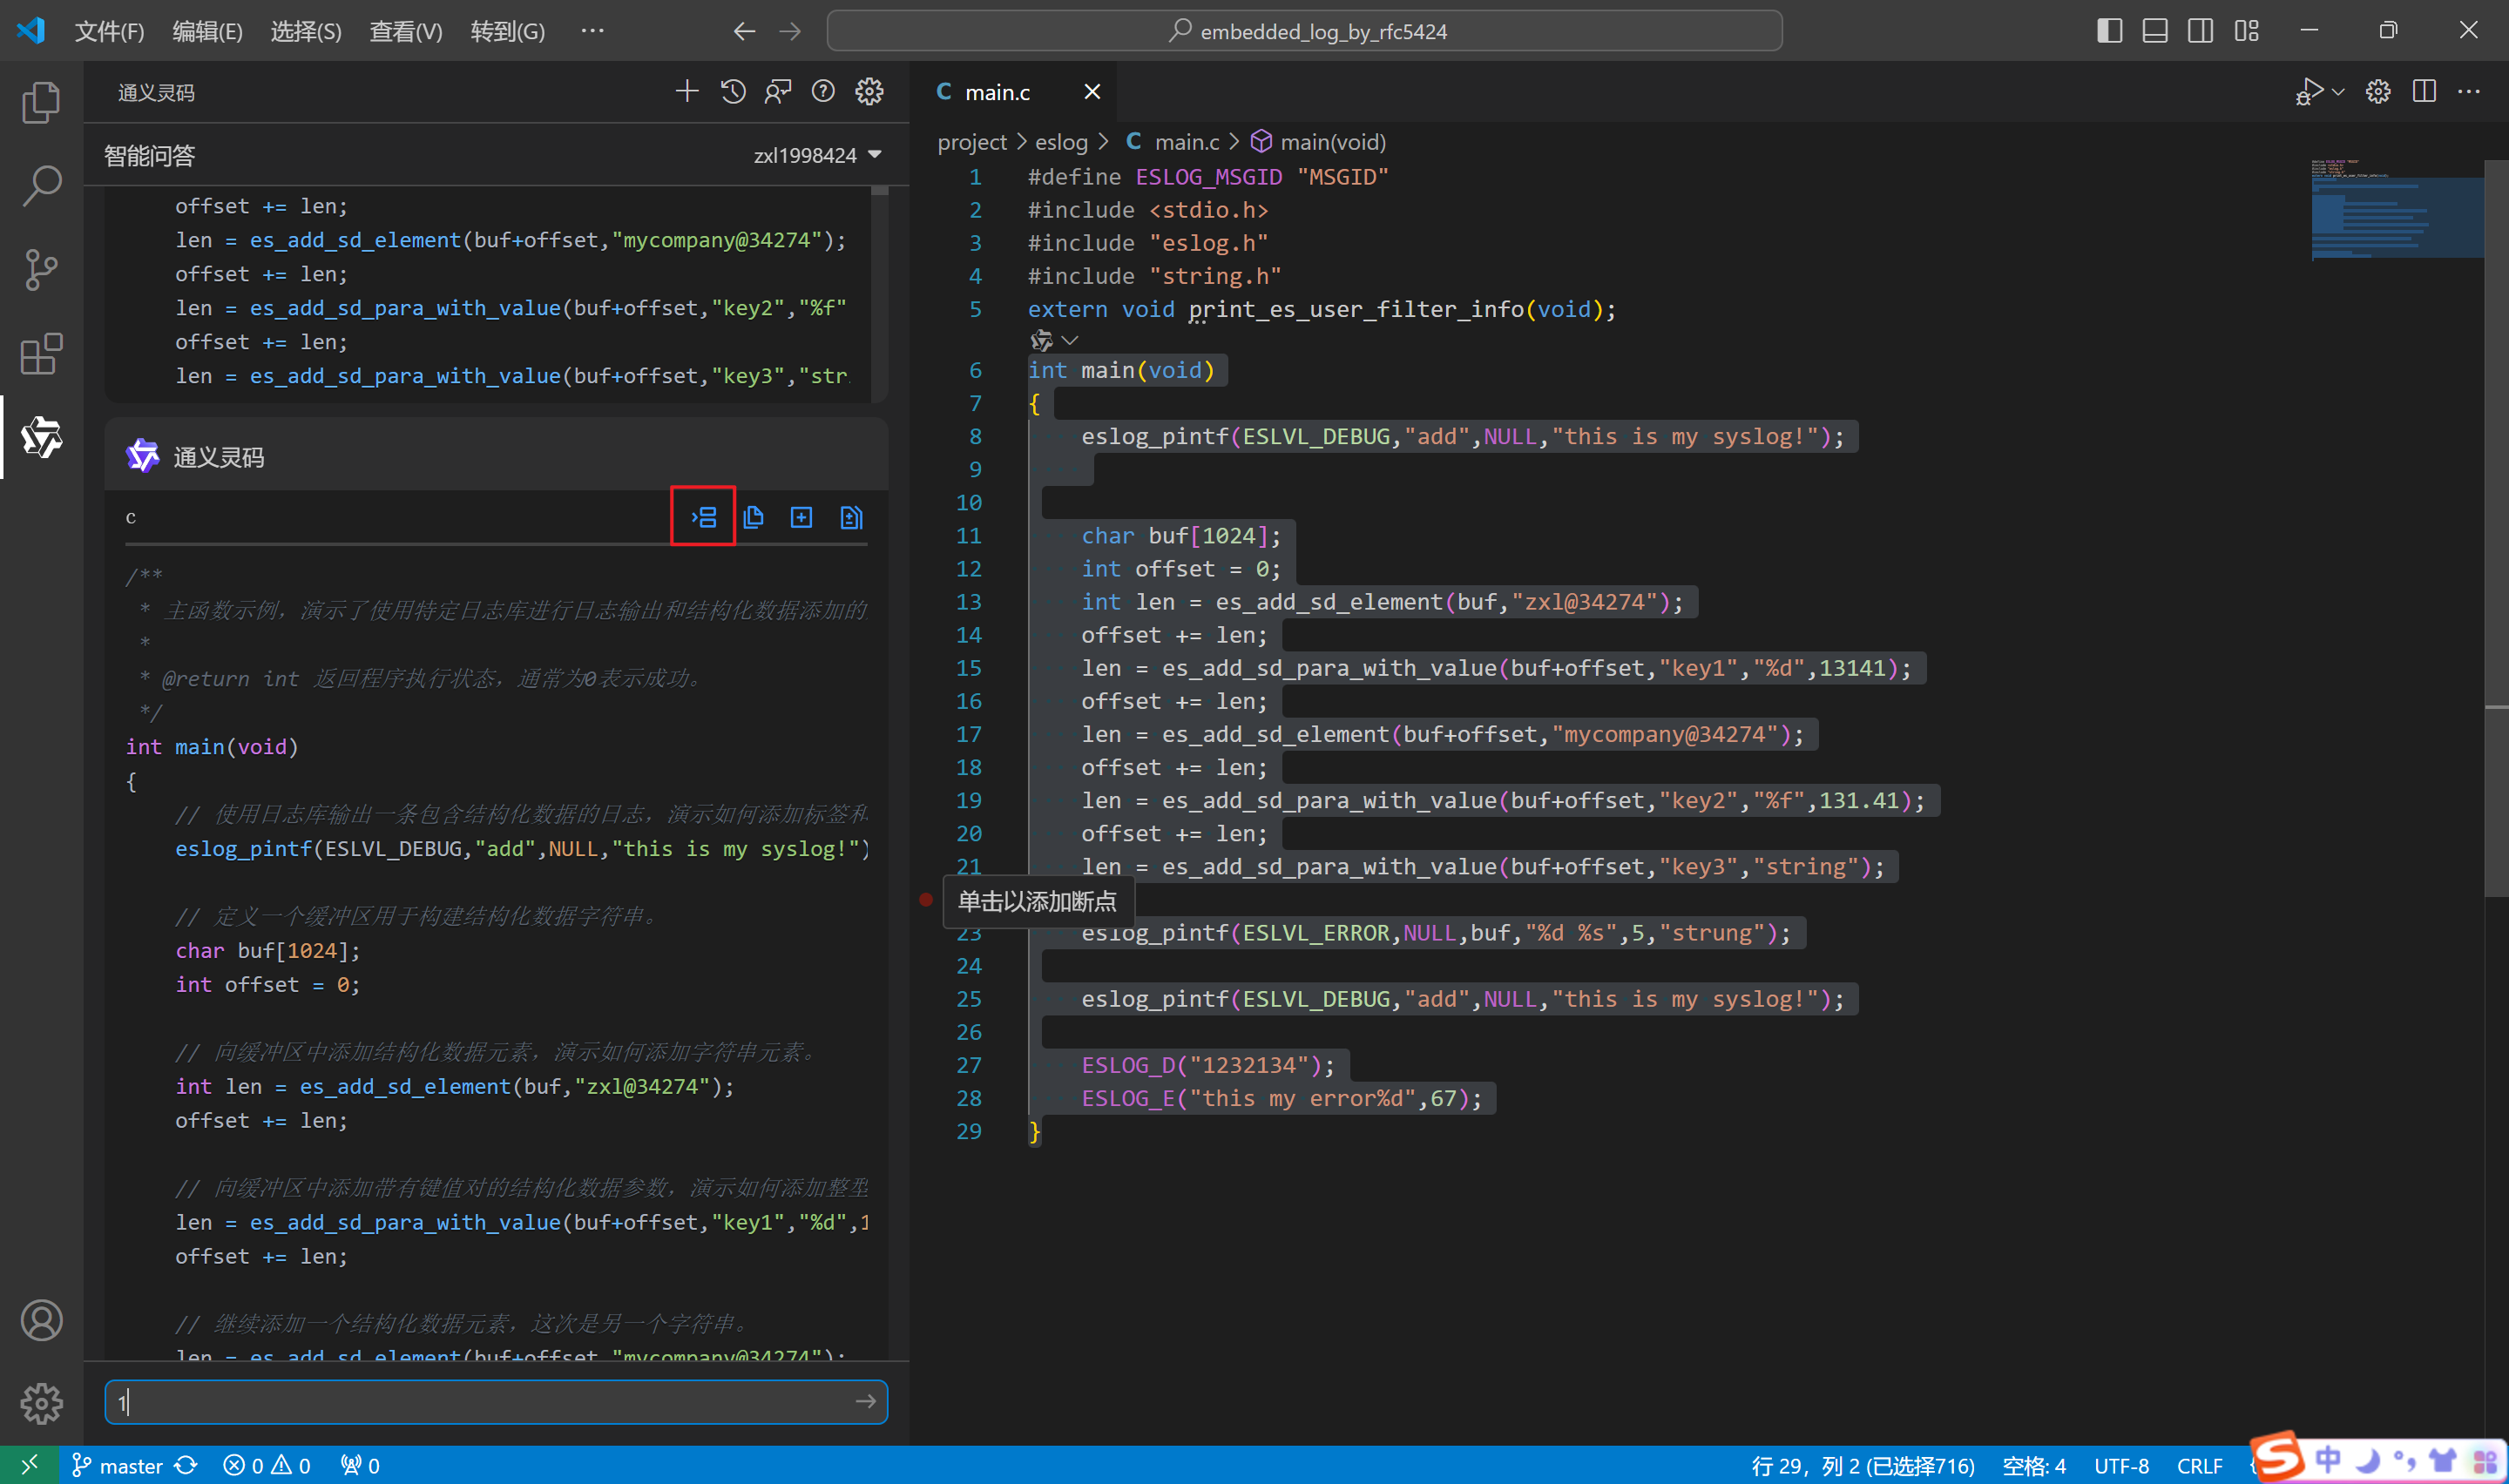Click cursor position 行 29, 列 2
This screenshot has width=2509, height=1484.
point(1862,1466)
